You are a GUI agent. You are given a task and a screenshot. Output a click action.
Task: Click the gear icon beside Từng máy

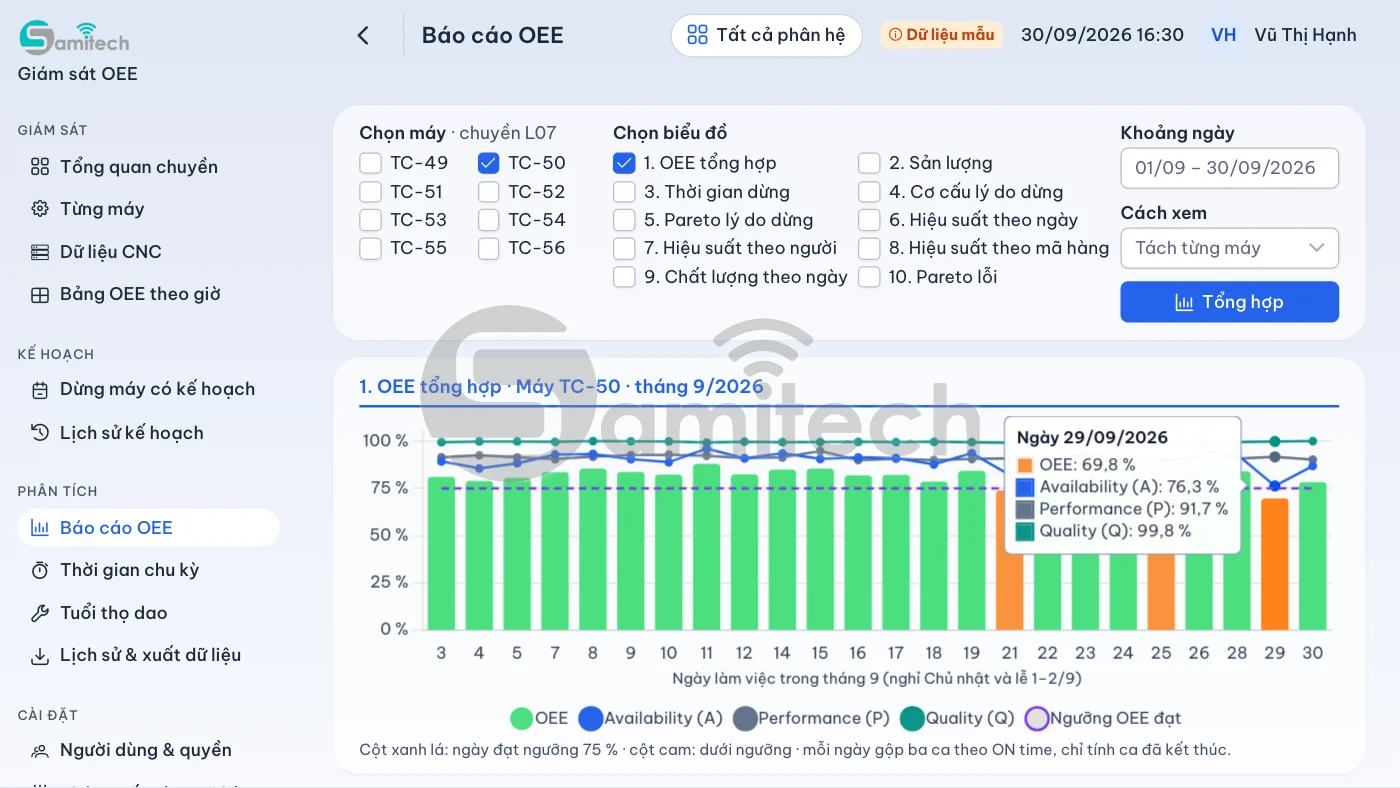pyautogui.click(x=40, y=209)
